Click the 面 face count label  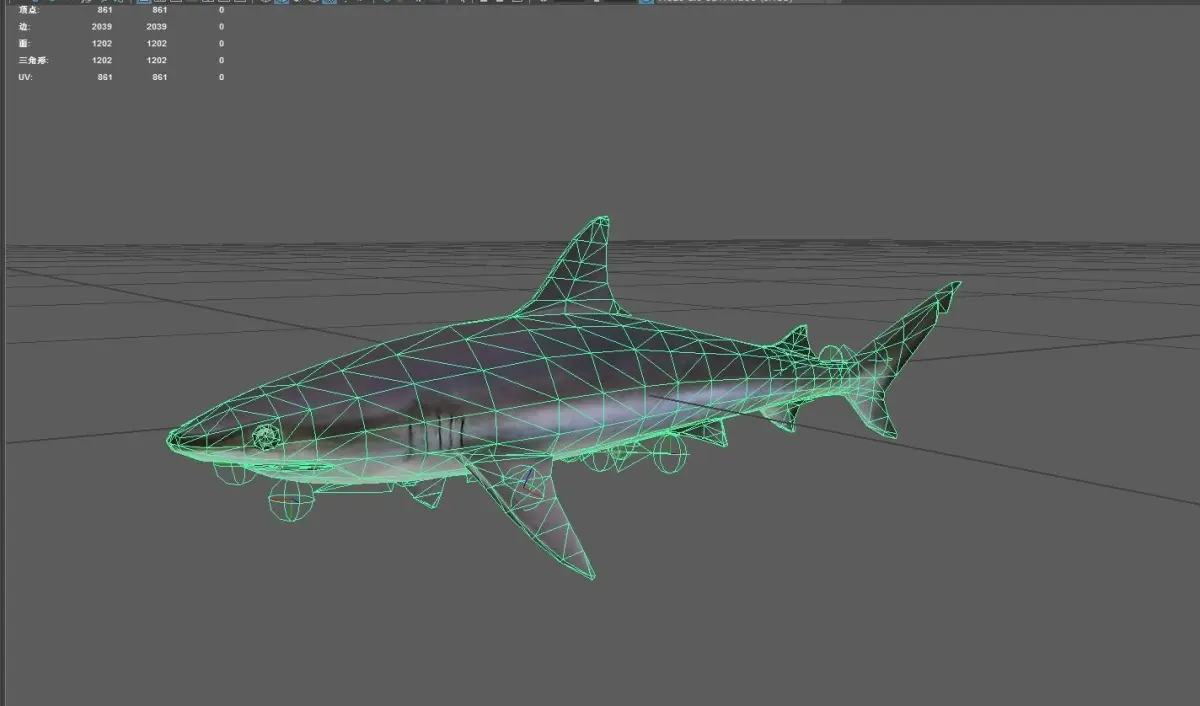tap(24, 44)
